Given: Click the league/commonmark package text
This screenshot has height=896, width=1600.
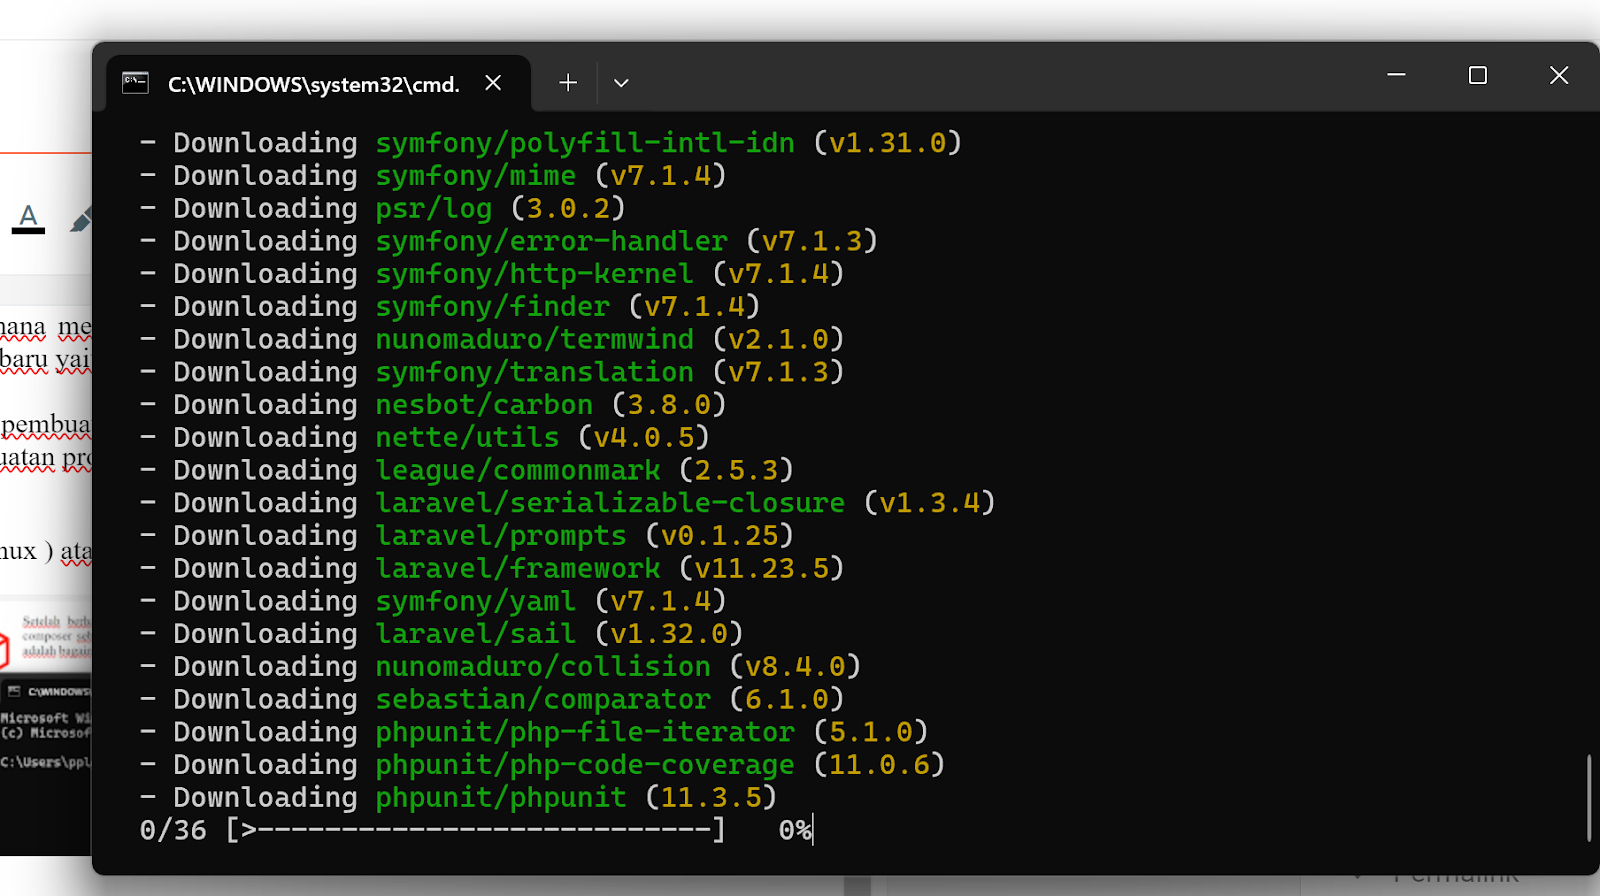Looking at the screenshot, I should click(x=518, y=471).
